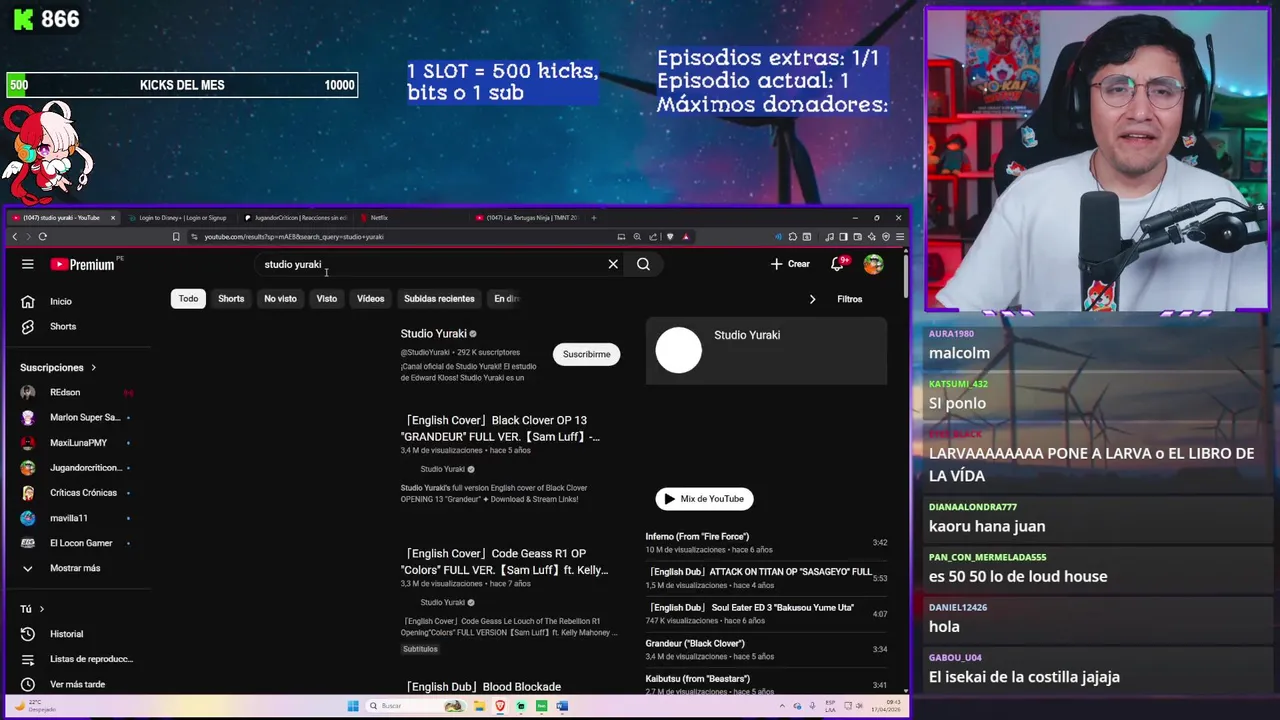Open the Windows Start button
1280x720 pixels.
[352, 706]
